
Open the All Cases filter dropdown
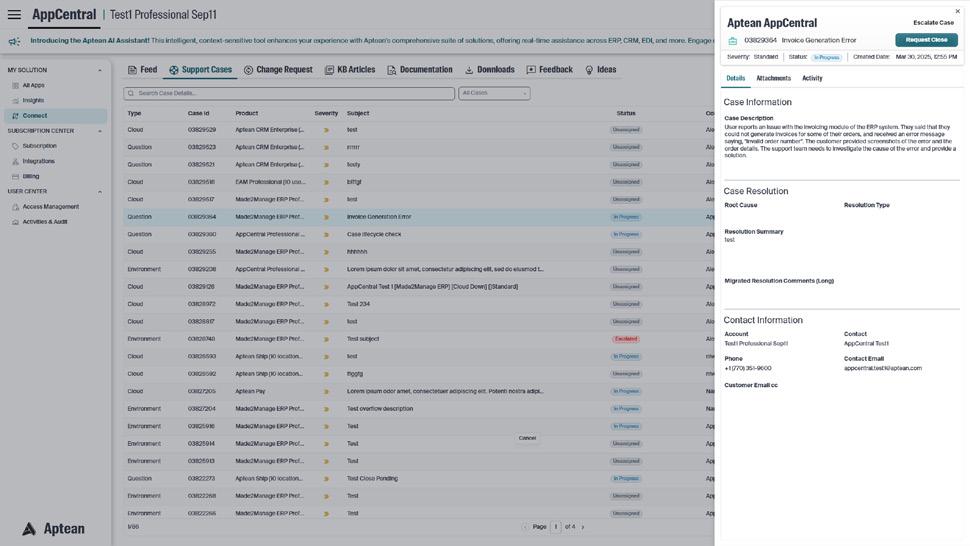click(494, 93)
